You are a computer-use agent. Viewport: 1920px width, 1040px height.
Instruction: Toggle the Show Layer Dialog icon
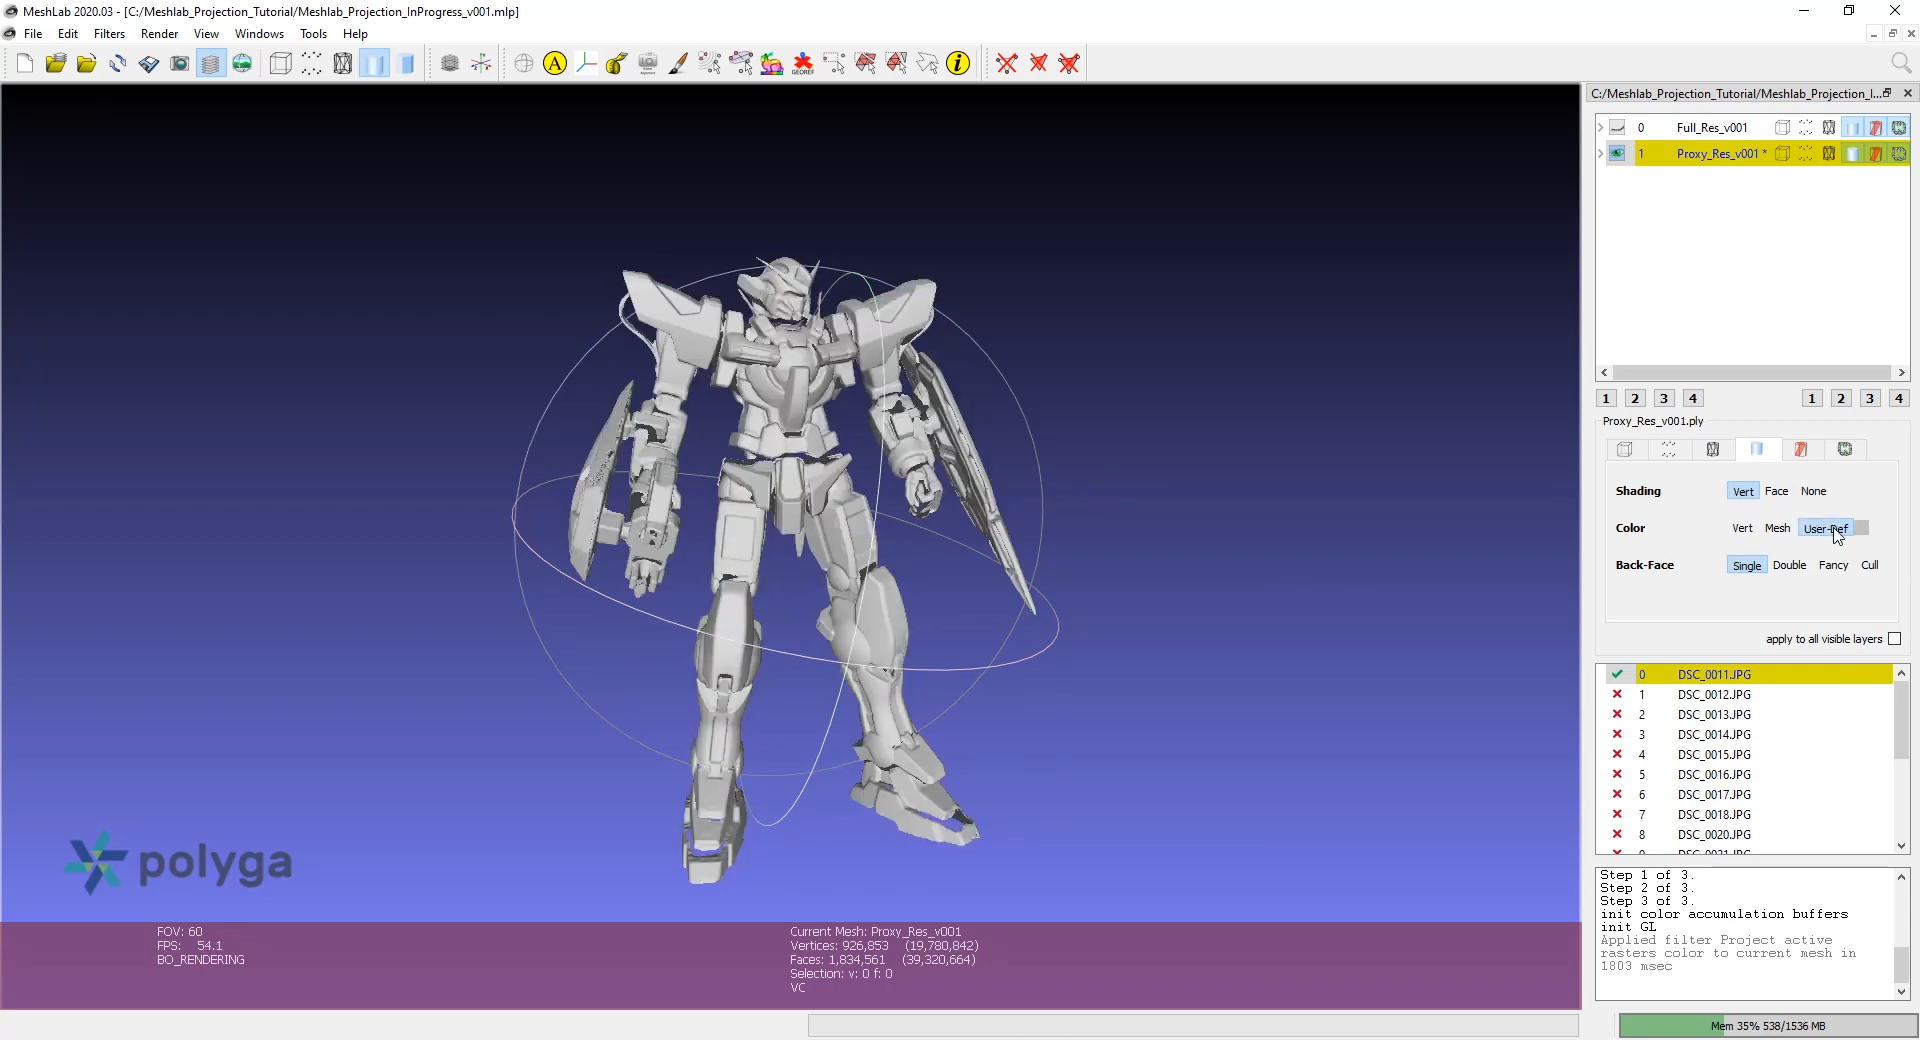pos(211,64)
